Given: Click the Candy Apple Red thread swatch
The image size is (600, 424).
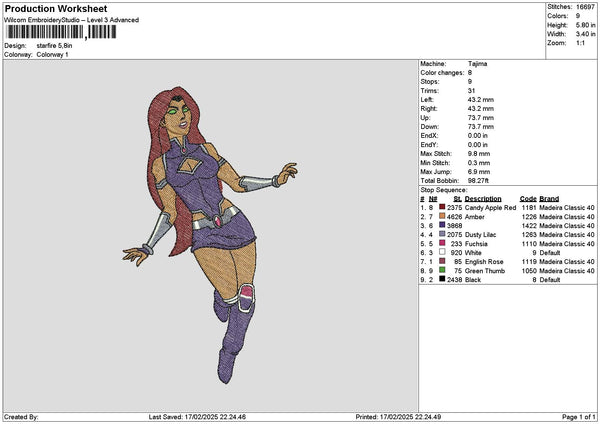Looking at the screenshot, I should click(x=440, y=207).
